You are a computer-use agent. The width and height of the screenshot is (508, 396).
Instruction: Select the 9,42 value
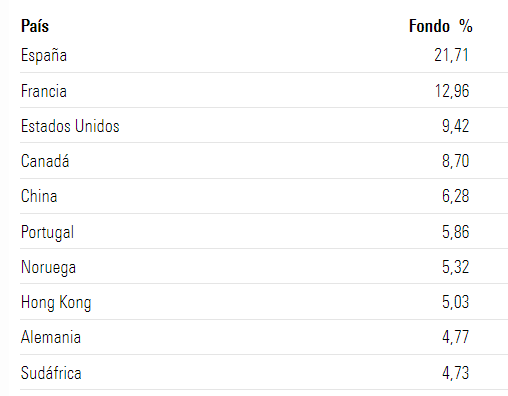(456, 126)
